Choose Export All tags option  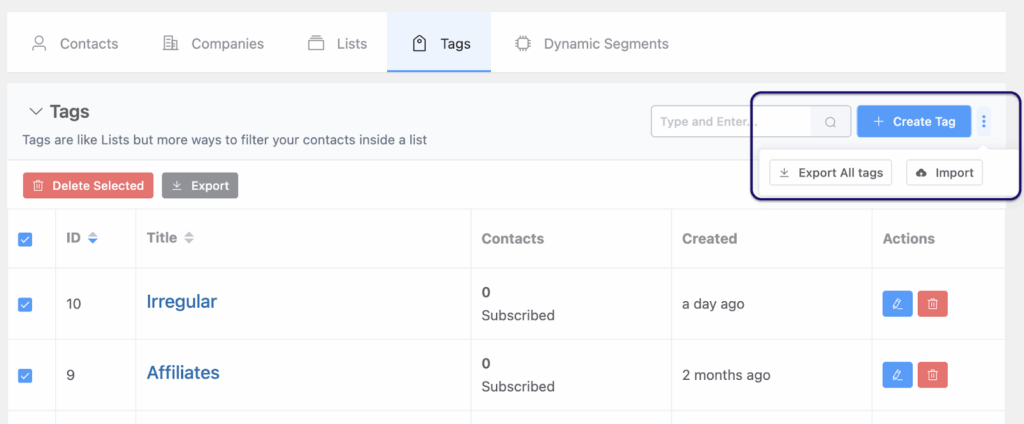pyautogui.click(x=830, y=172)
